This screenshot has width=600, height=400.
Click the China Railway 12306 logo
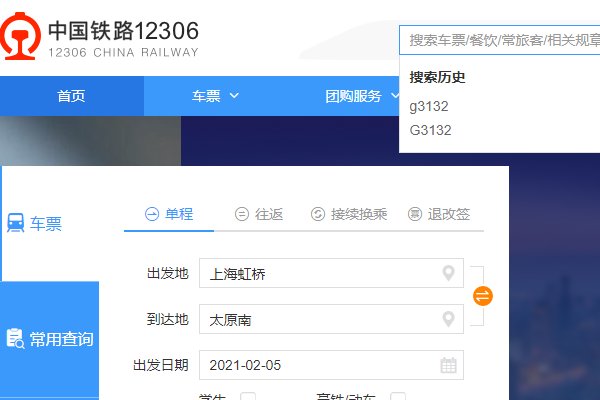point(99,36)
